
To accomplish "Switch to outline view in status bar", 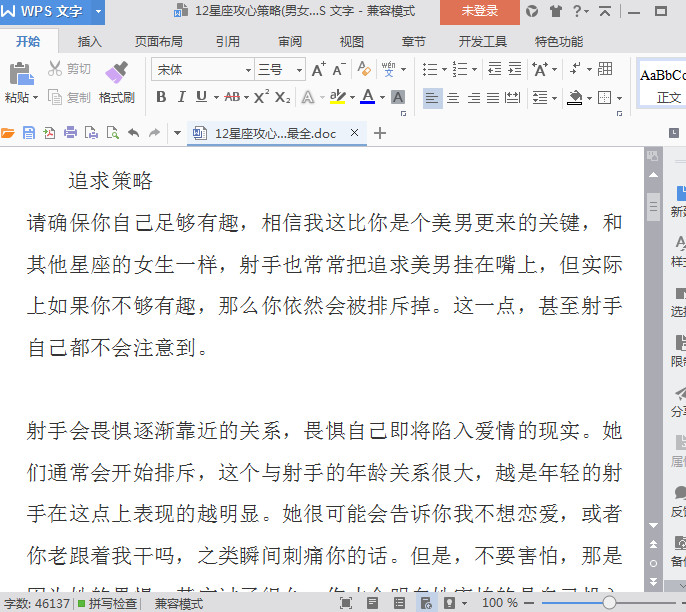I will [399, 603].
